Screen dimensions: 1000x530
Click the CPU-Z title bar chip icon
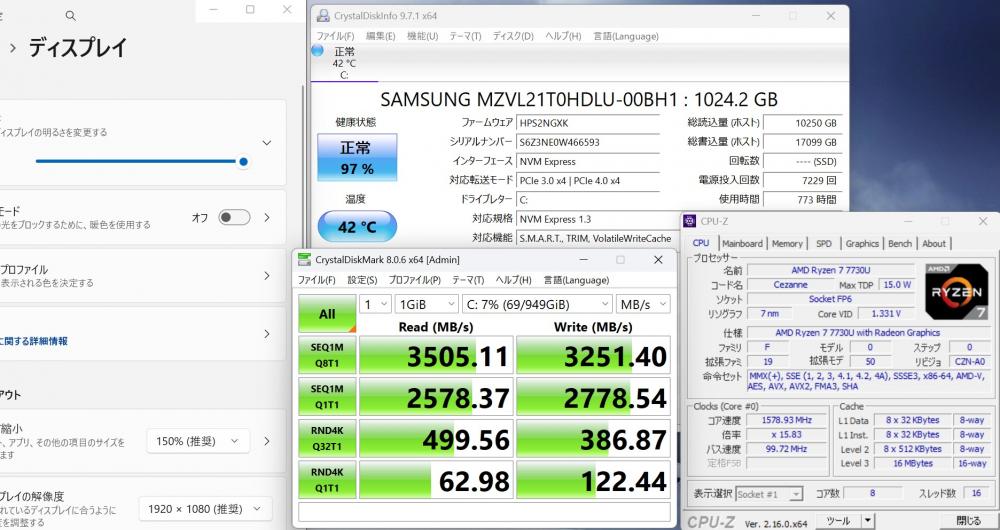(689, 221)
